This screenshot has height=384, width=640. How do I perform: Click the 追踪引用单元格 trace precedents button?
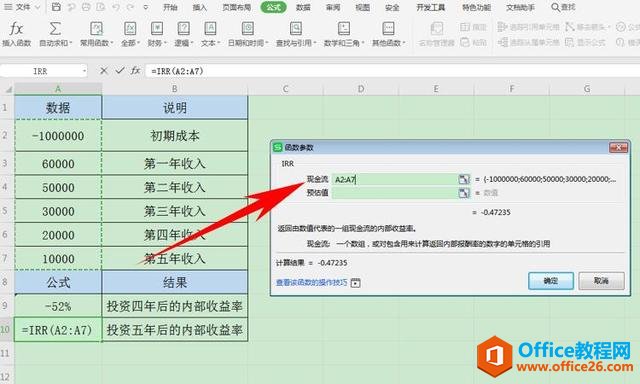tap(529, 27)
